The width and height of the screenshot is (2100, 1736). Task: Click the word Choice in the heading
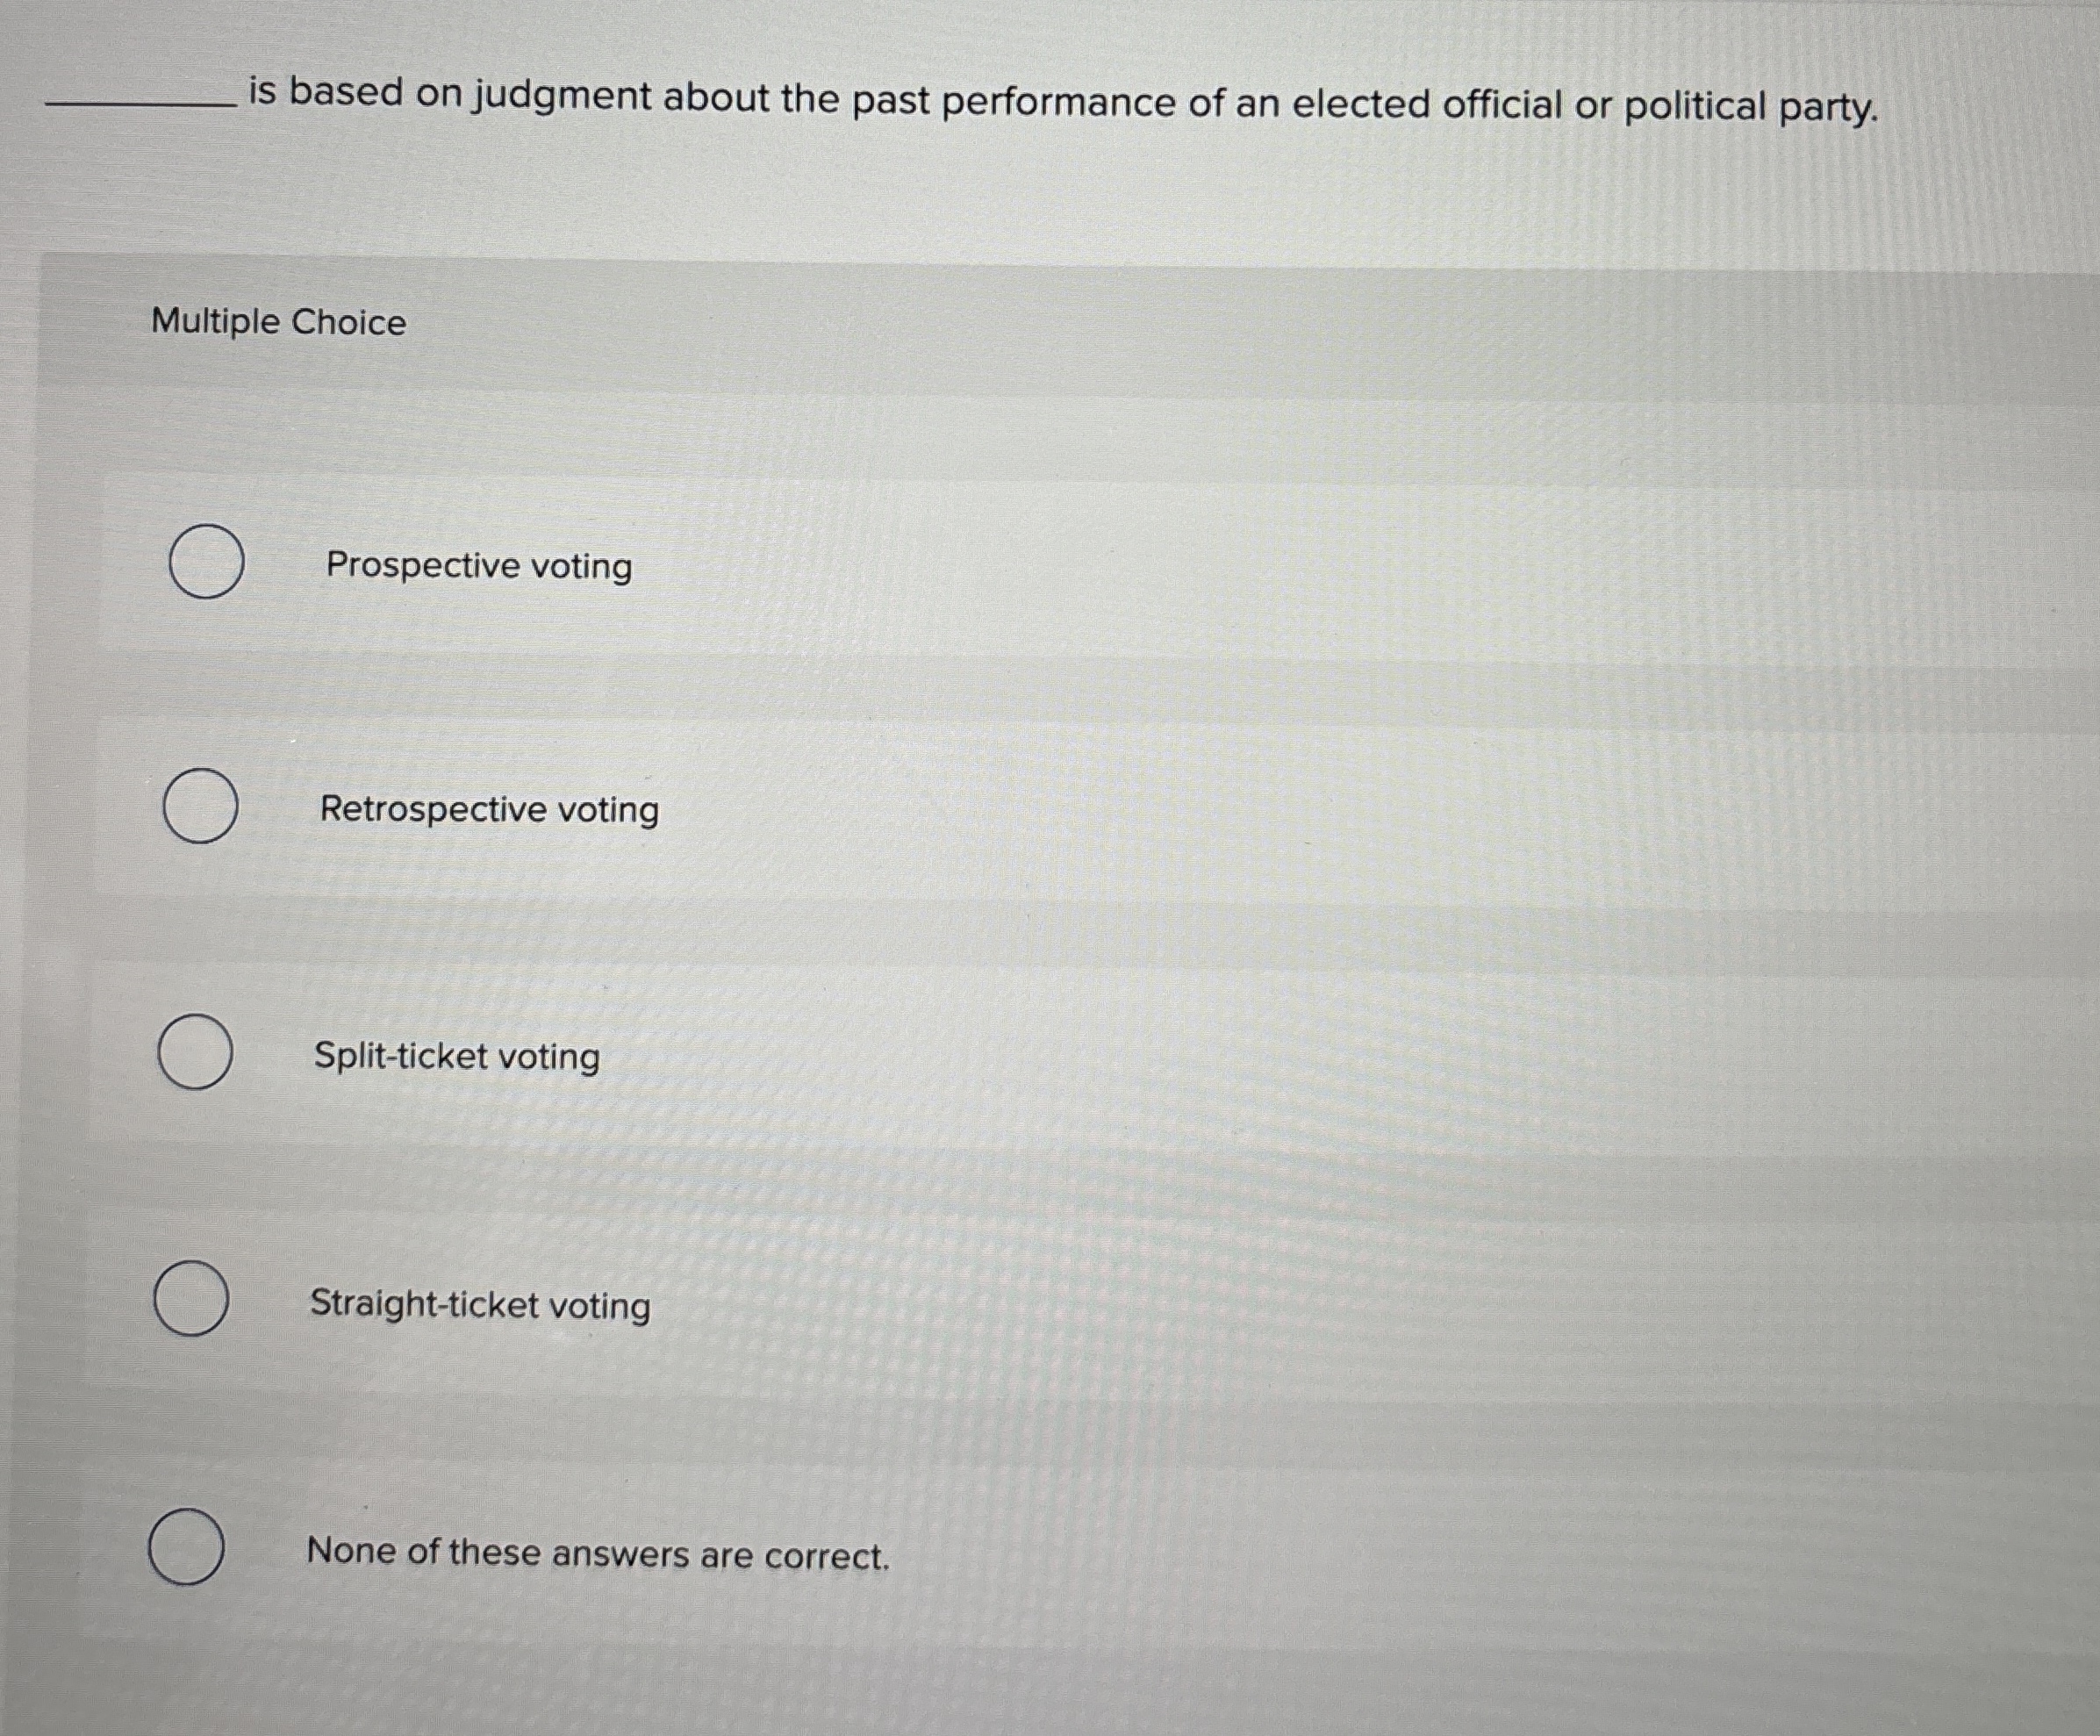point(349,322)
